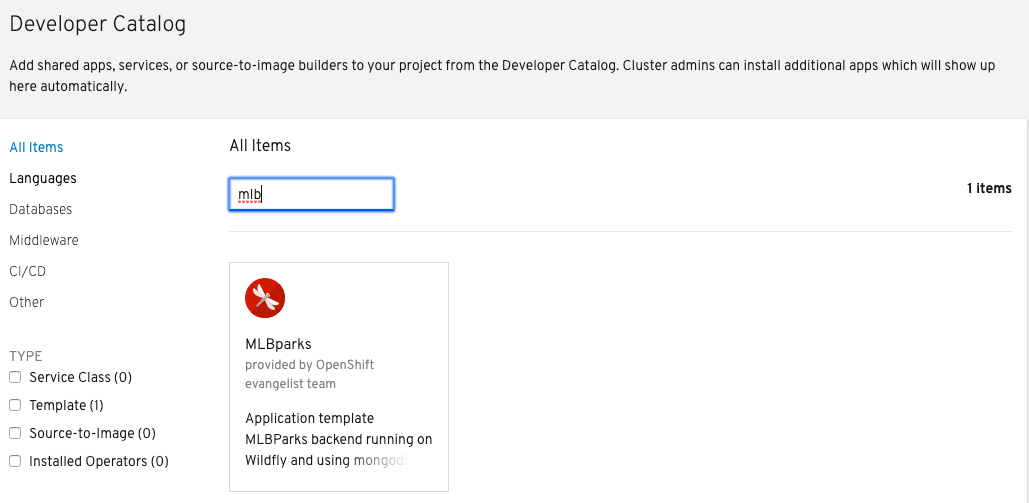Choose the Middleware category
The image size is (1029, 503).
[44, 240]
